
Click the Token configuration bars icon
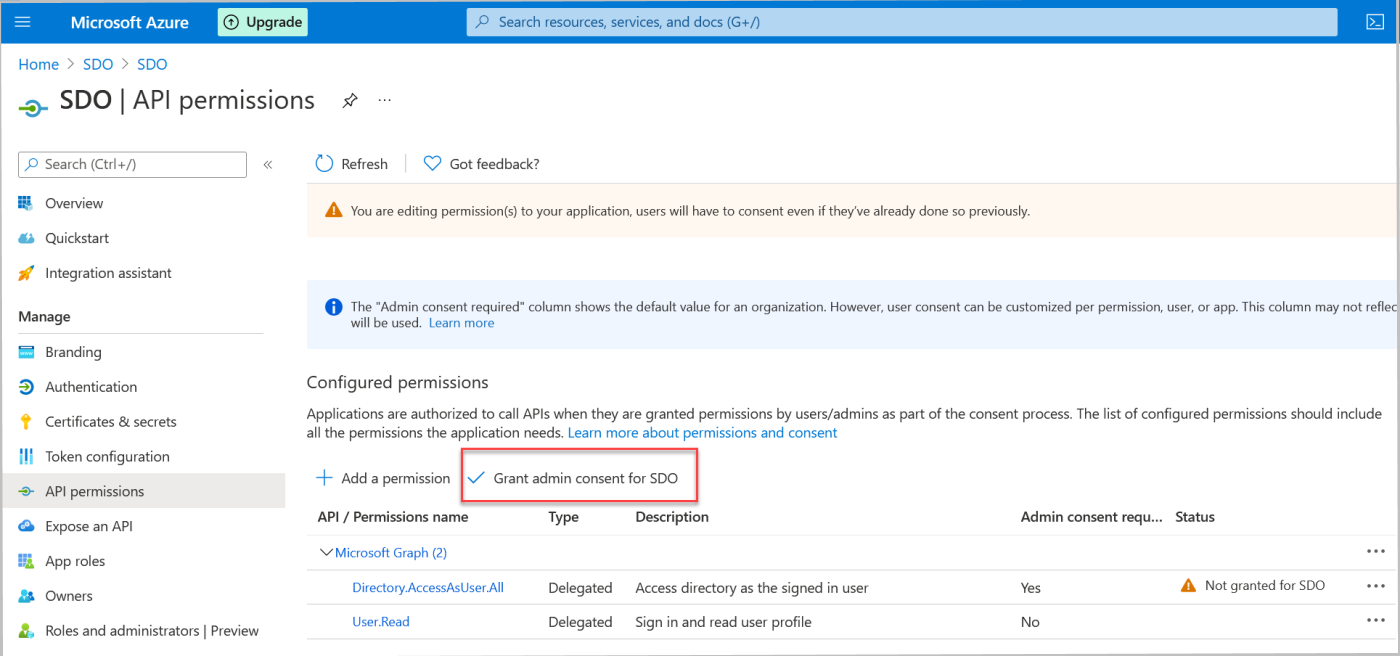coord(26,457)
